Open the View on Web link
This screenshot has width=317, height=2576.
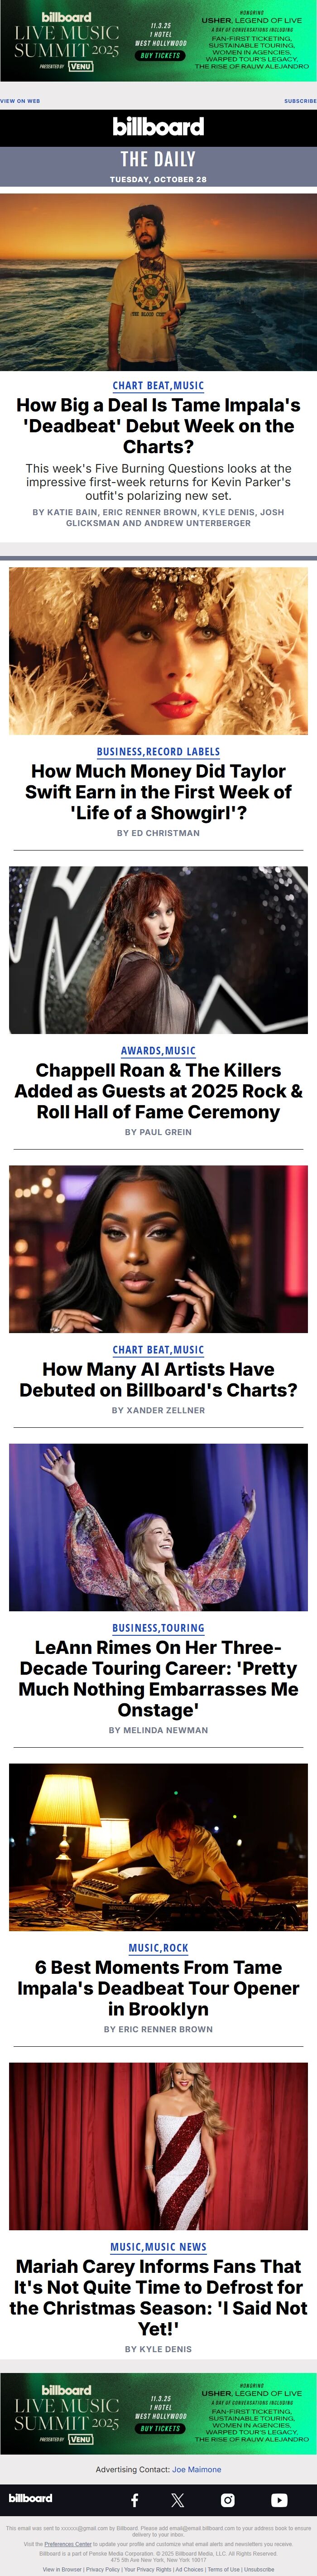20,101
